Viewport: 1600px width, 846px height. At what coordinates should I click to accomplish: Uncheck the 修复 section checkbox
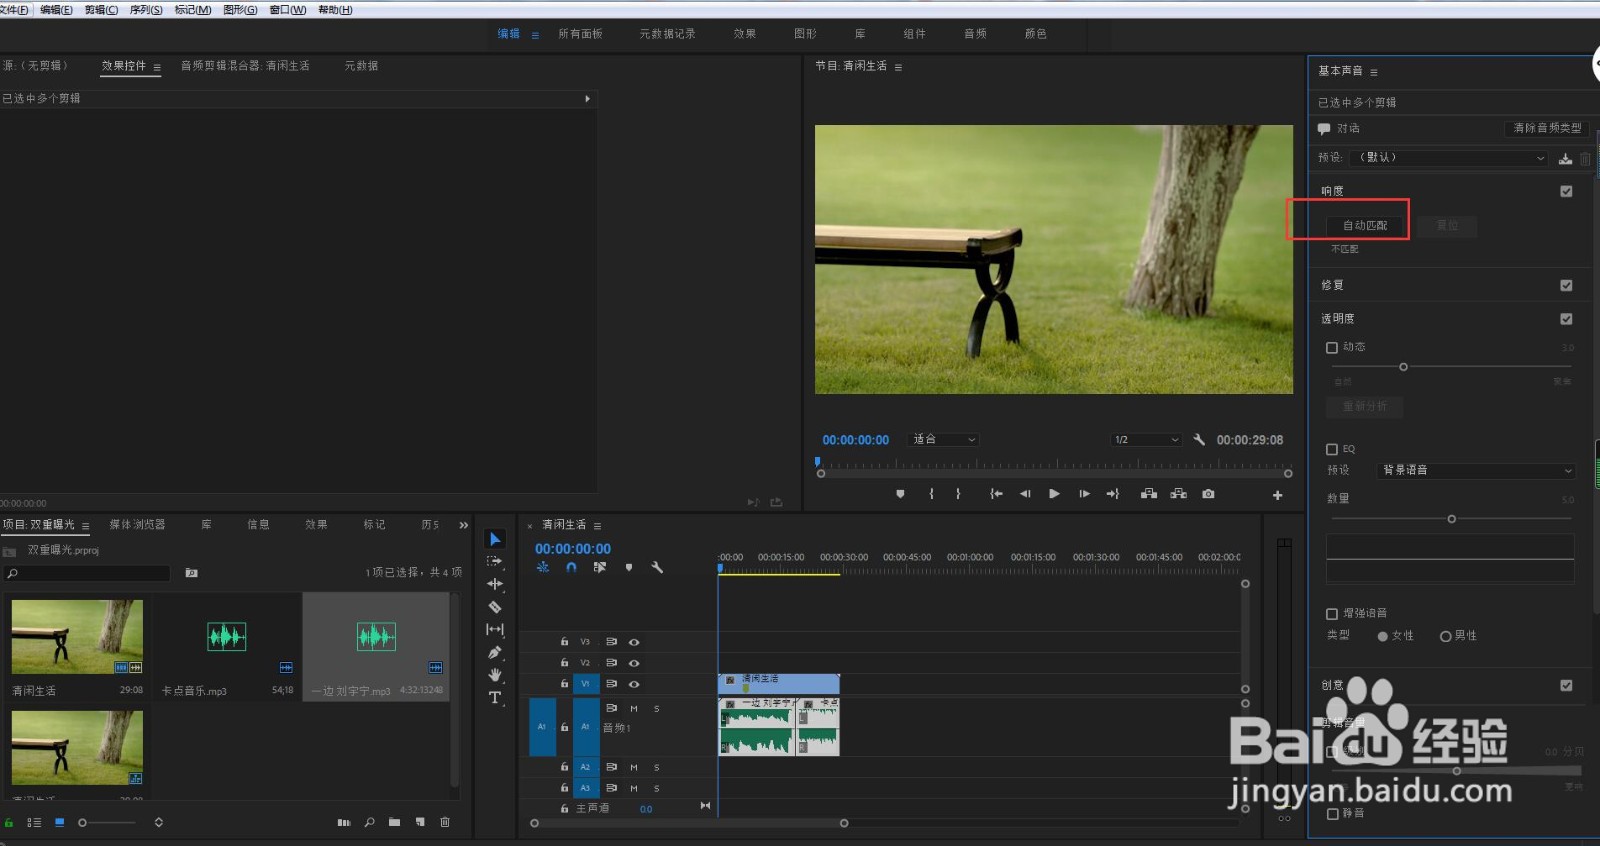(x=1566, y=285)
